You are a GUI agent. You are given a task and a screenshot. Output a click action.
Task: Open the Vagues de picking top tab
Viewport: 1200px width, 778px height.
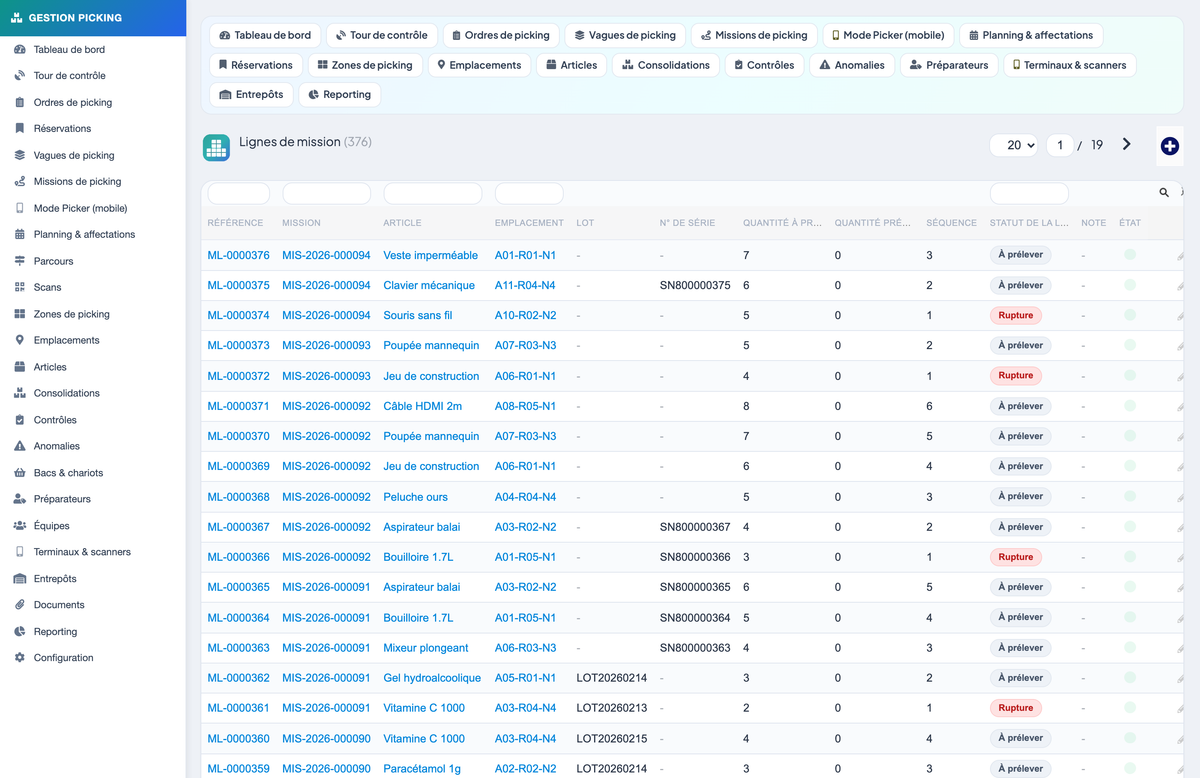point(625,35)
